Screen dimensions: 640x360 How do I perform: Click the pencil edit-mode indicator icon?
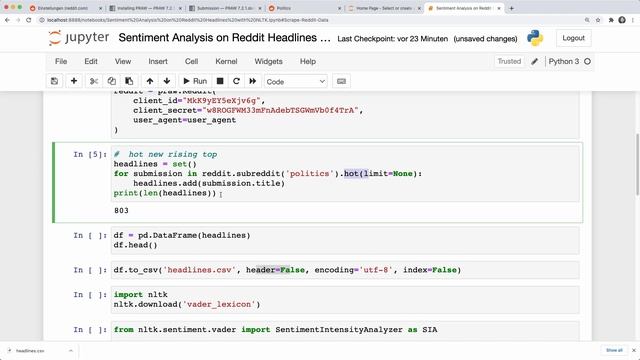[534, 62]
